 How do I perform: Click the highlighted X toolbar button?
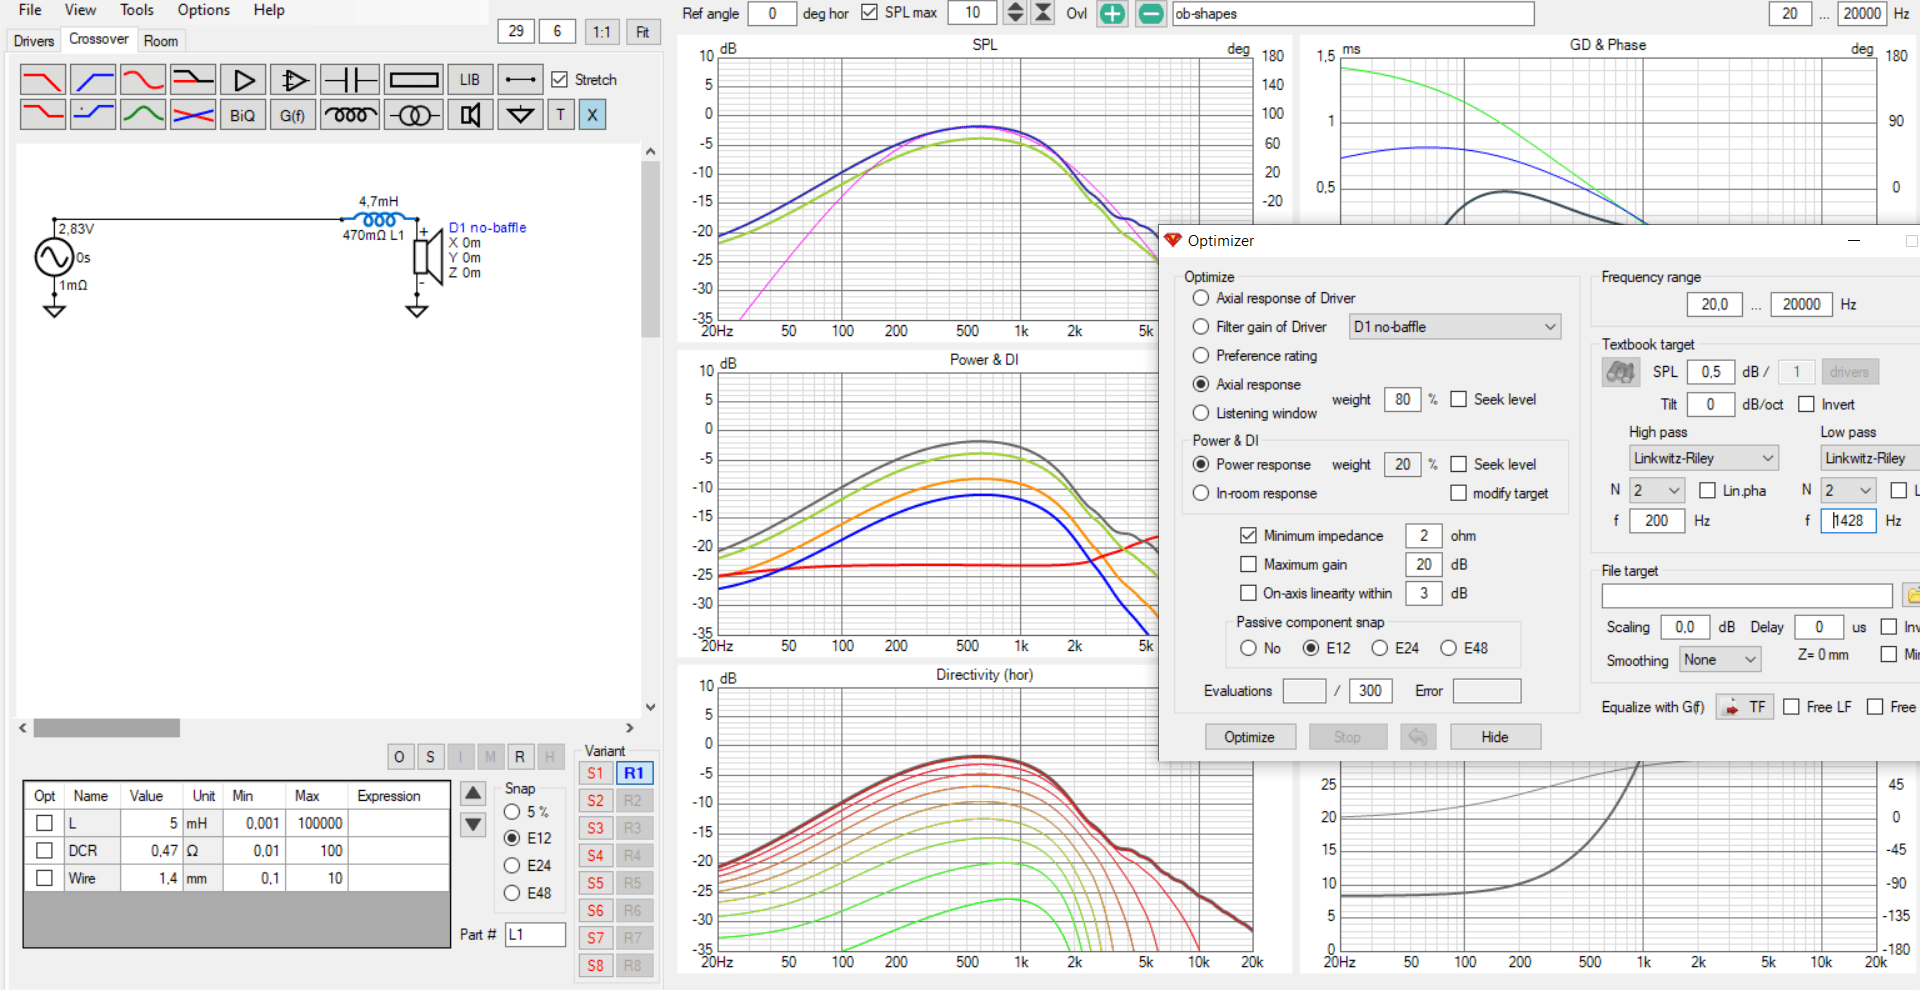(x=592, y=115)
